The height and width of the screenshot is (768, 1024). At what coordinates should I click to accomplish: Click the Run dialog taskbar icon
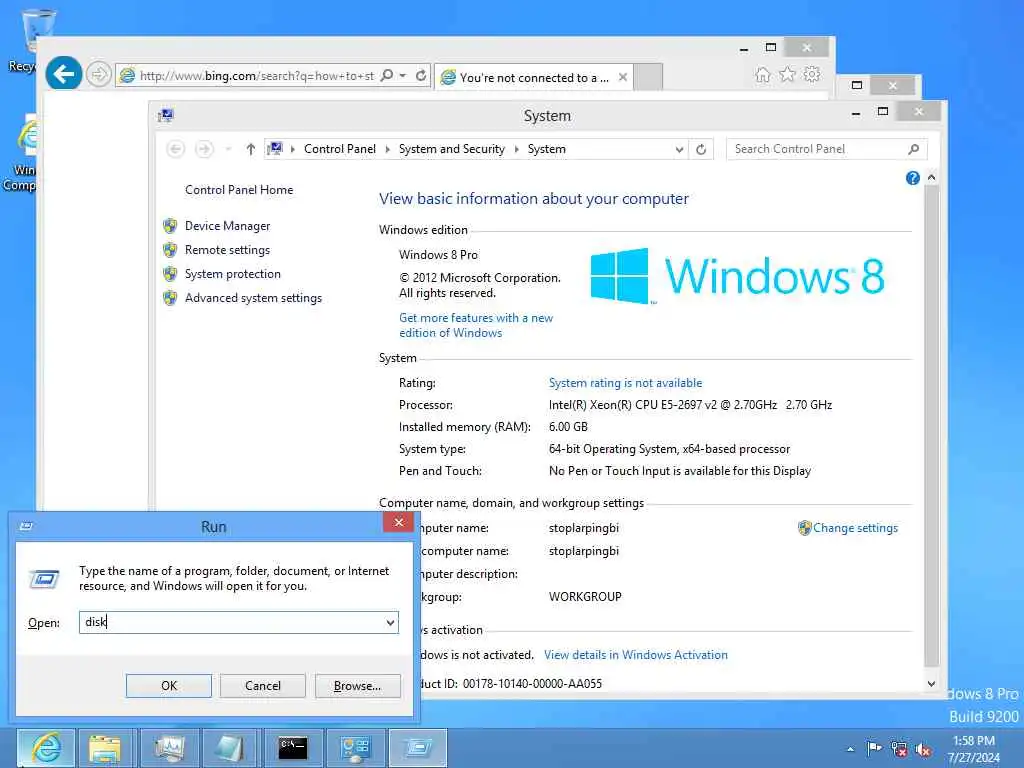(x=418, y=748)
